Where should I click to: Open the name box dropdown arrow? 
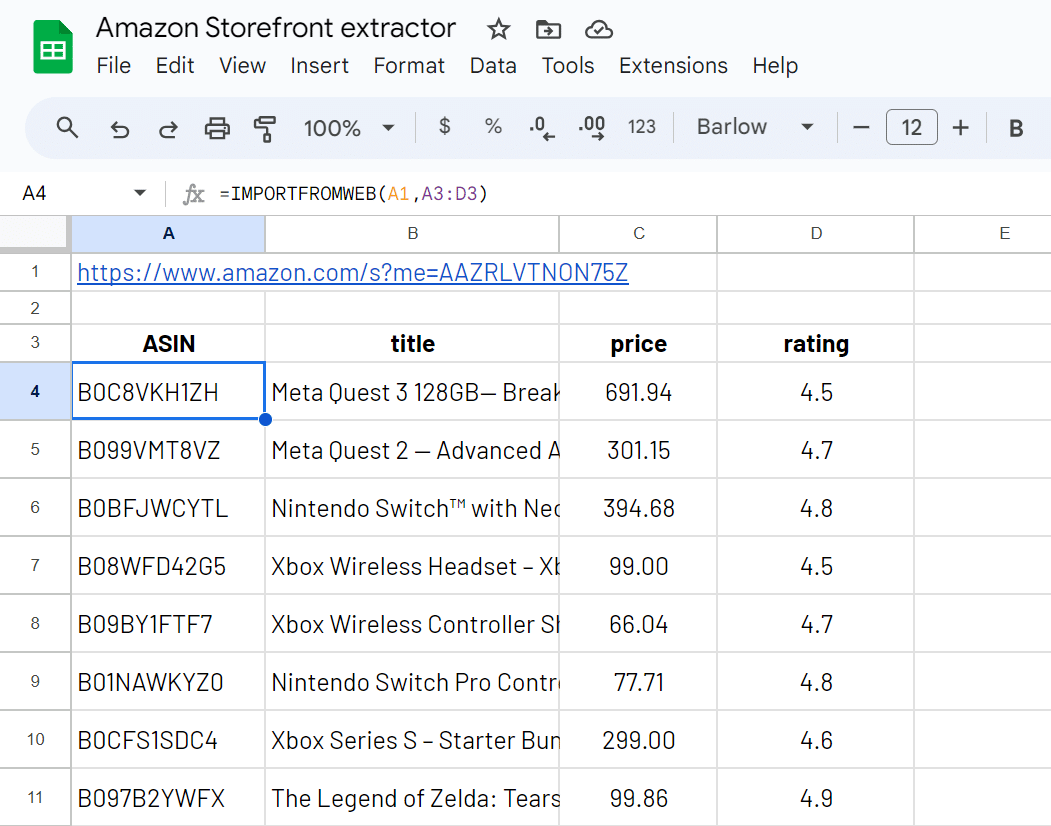click(x=139, y=193)
